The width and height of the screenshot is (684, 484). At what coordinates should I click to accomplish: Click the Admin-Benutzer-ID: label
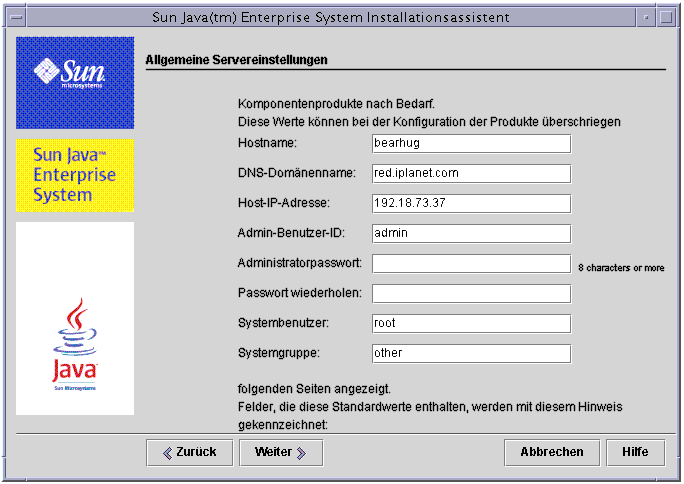point(291,233)
